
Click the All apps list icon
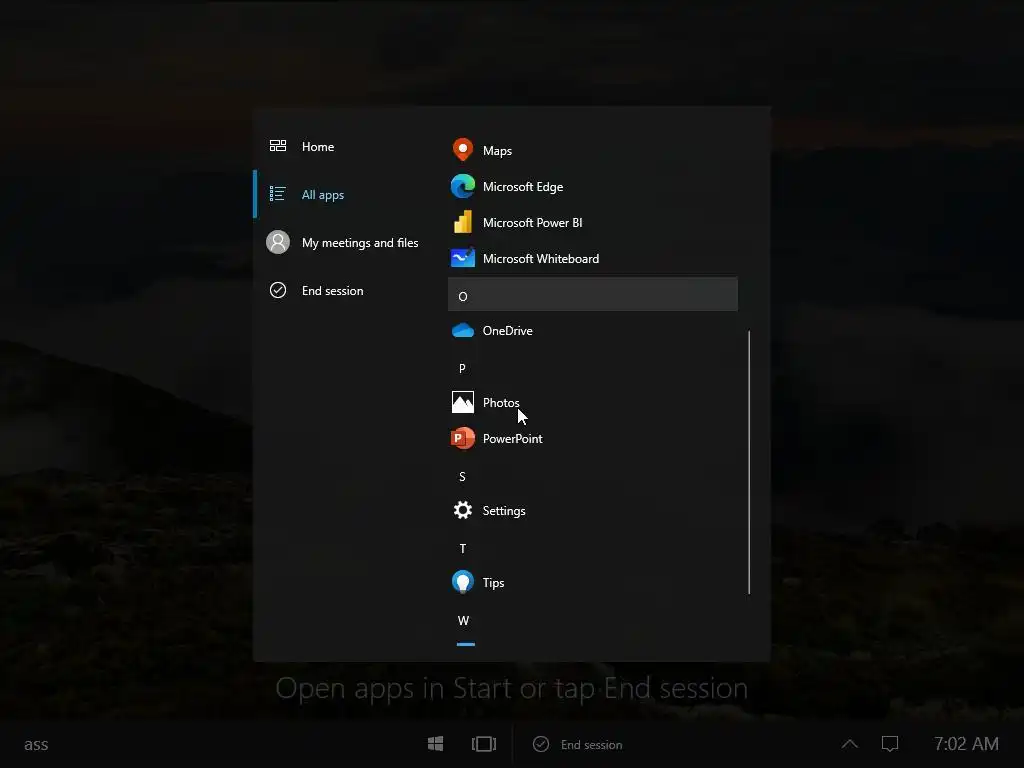coord(278,194)
